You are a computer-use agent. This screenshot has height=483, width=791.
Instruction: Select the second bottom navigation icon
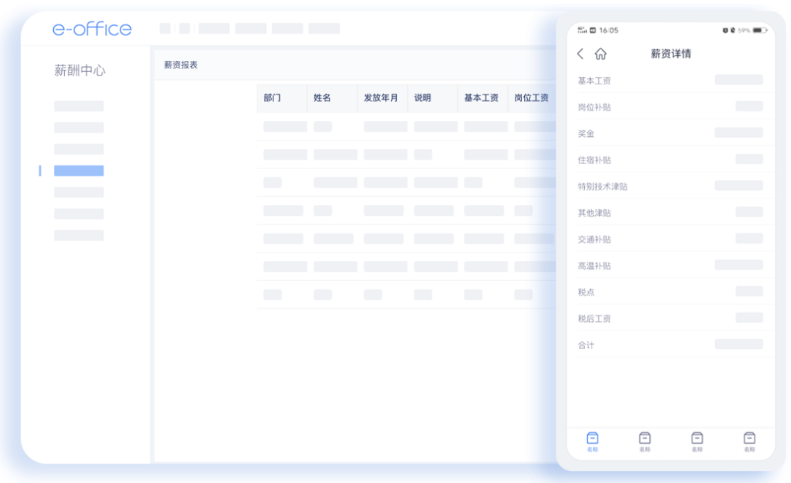[645, 440]
